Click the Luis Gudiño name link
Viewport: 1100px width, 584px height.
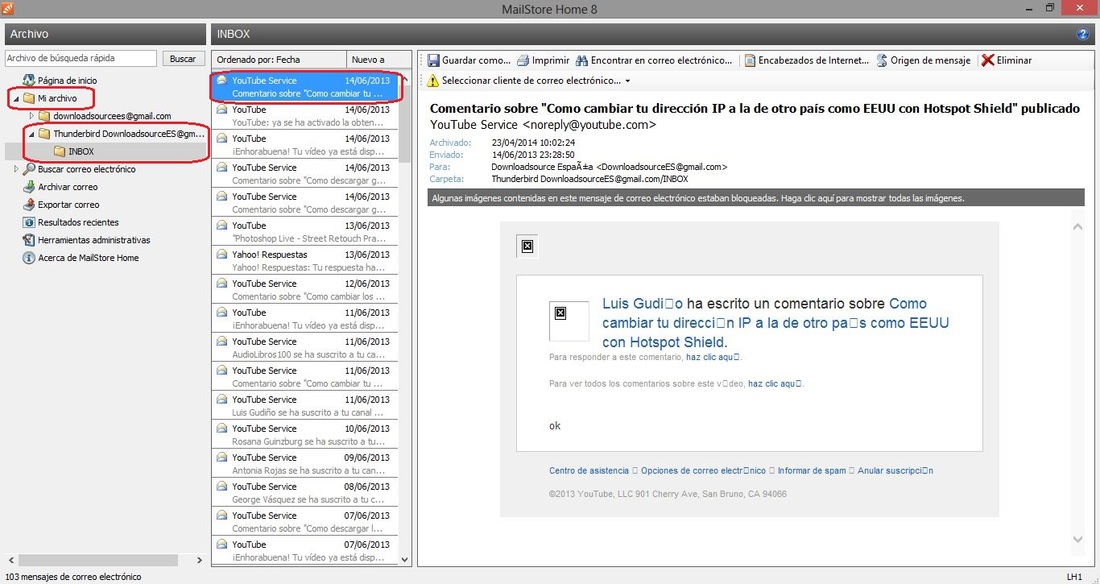tap(643, 304)
